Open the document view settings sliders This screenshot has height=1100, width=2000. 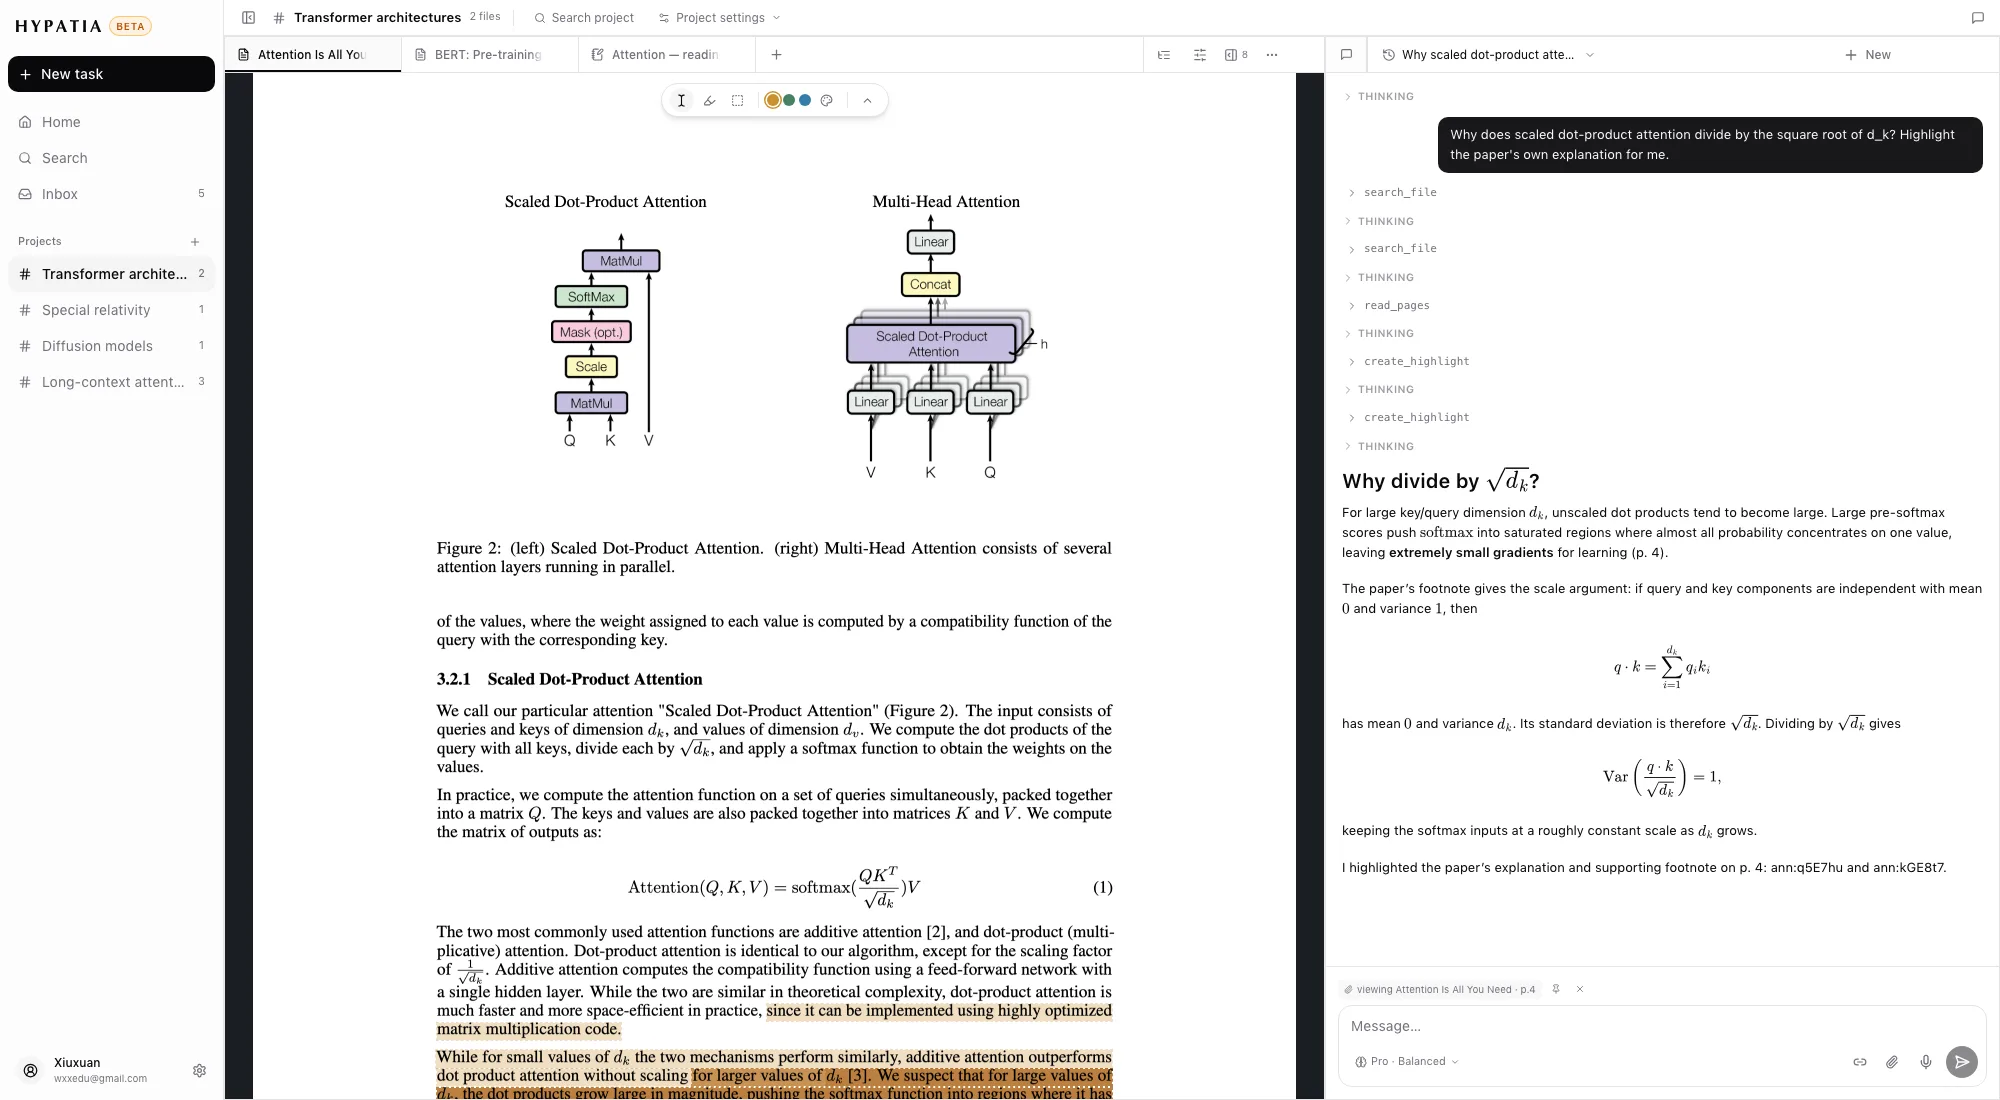tap(1200, 55)
